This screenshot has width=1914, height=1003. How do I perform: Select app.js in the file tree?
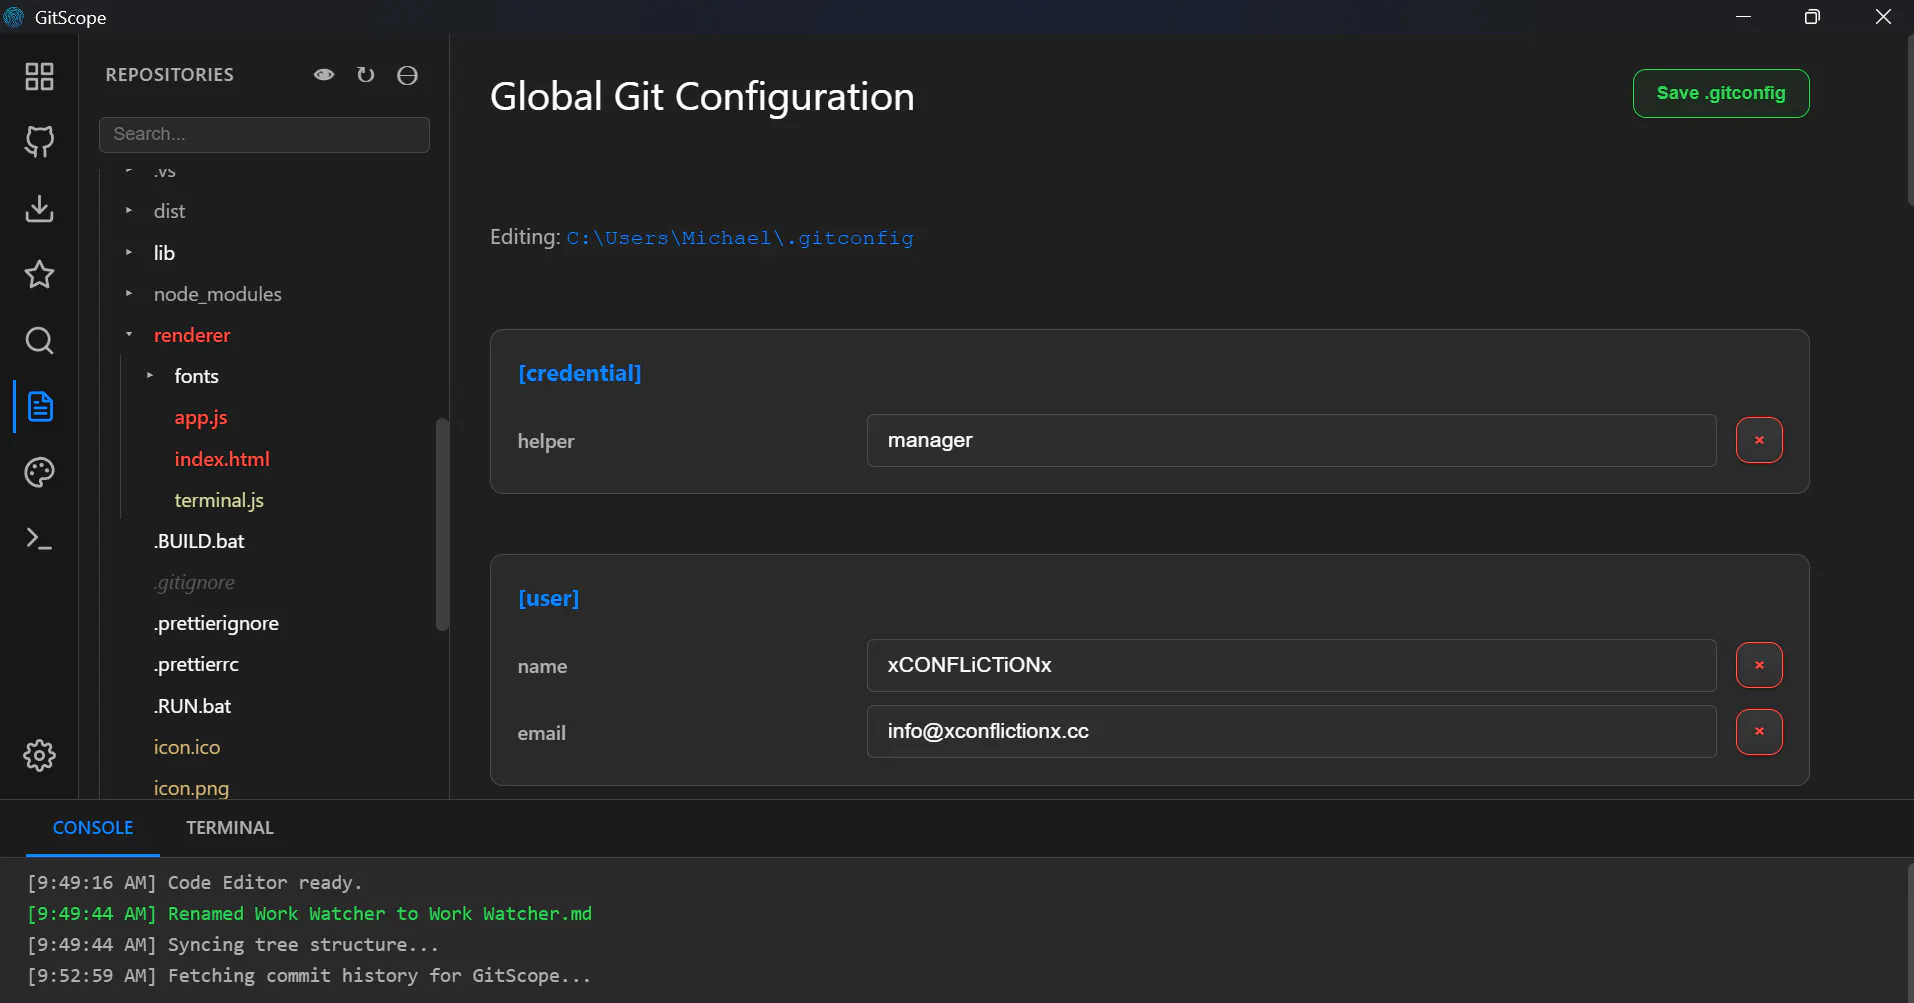tap(201, 418)
